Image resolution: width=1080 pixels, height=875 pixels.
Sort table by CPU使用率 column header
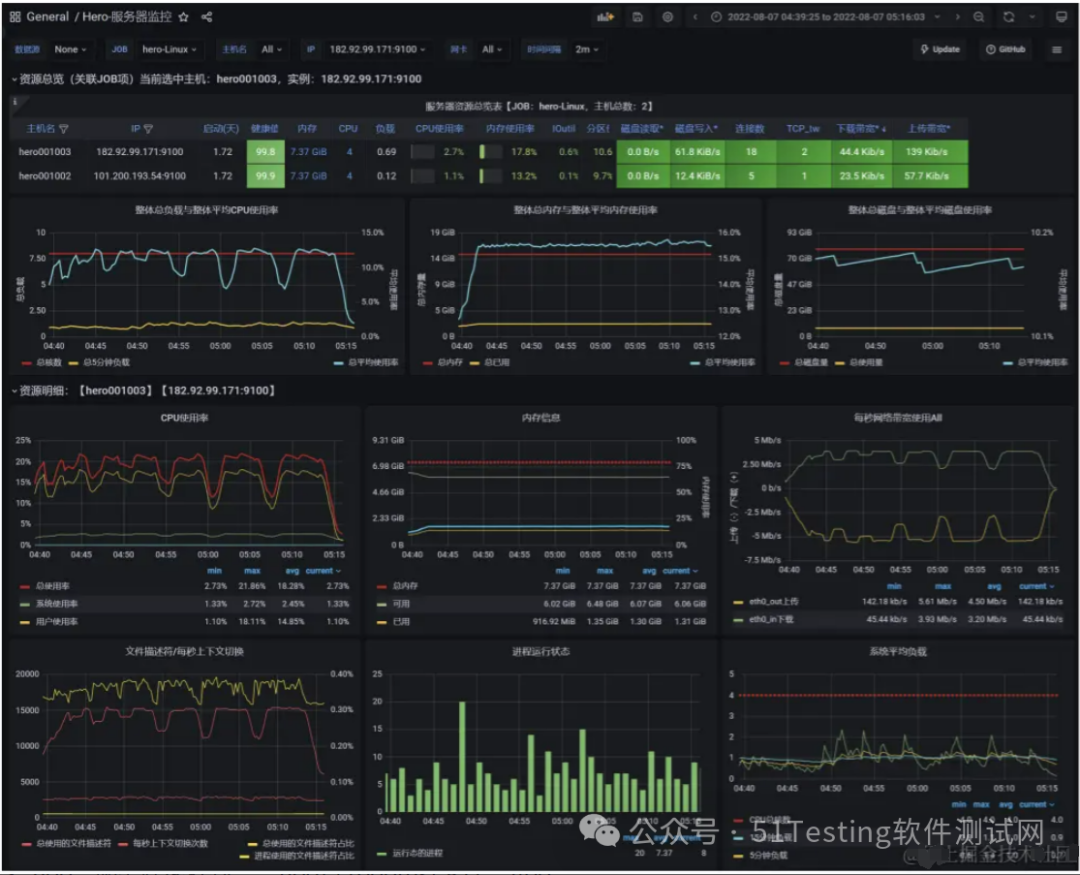(439, 129)
